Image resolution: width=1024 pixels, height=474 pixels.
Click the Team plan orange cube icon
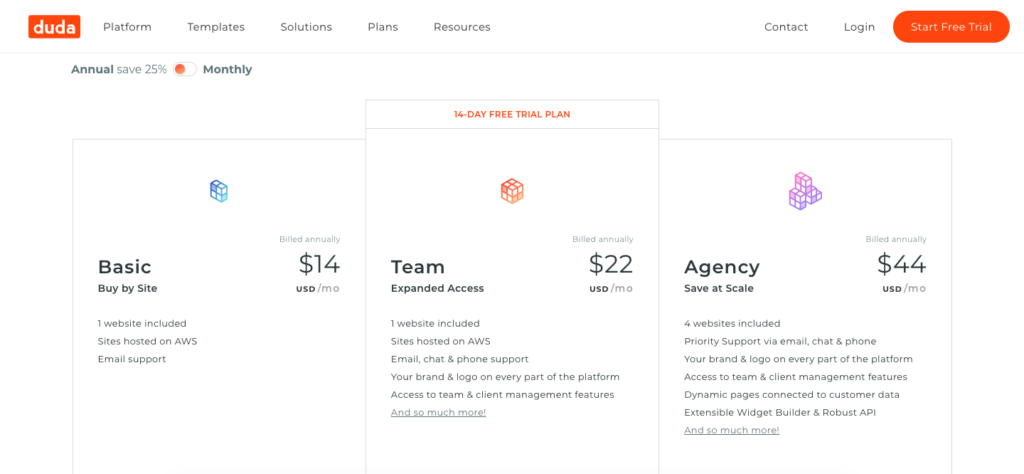click(x=512, y=191)
